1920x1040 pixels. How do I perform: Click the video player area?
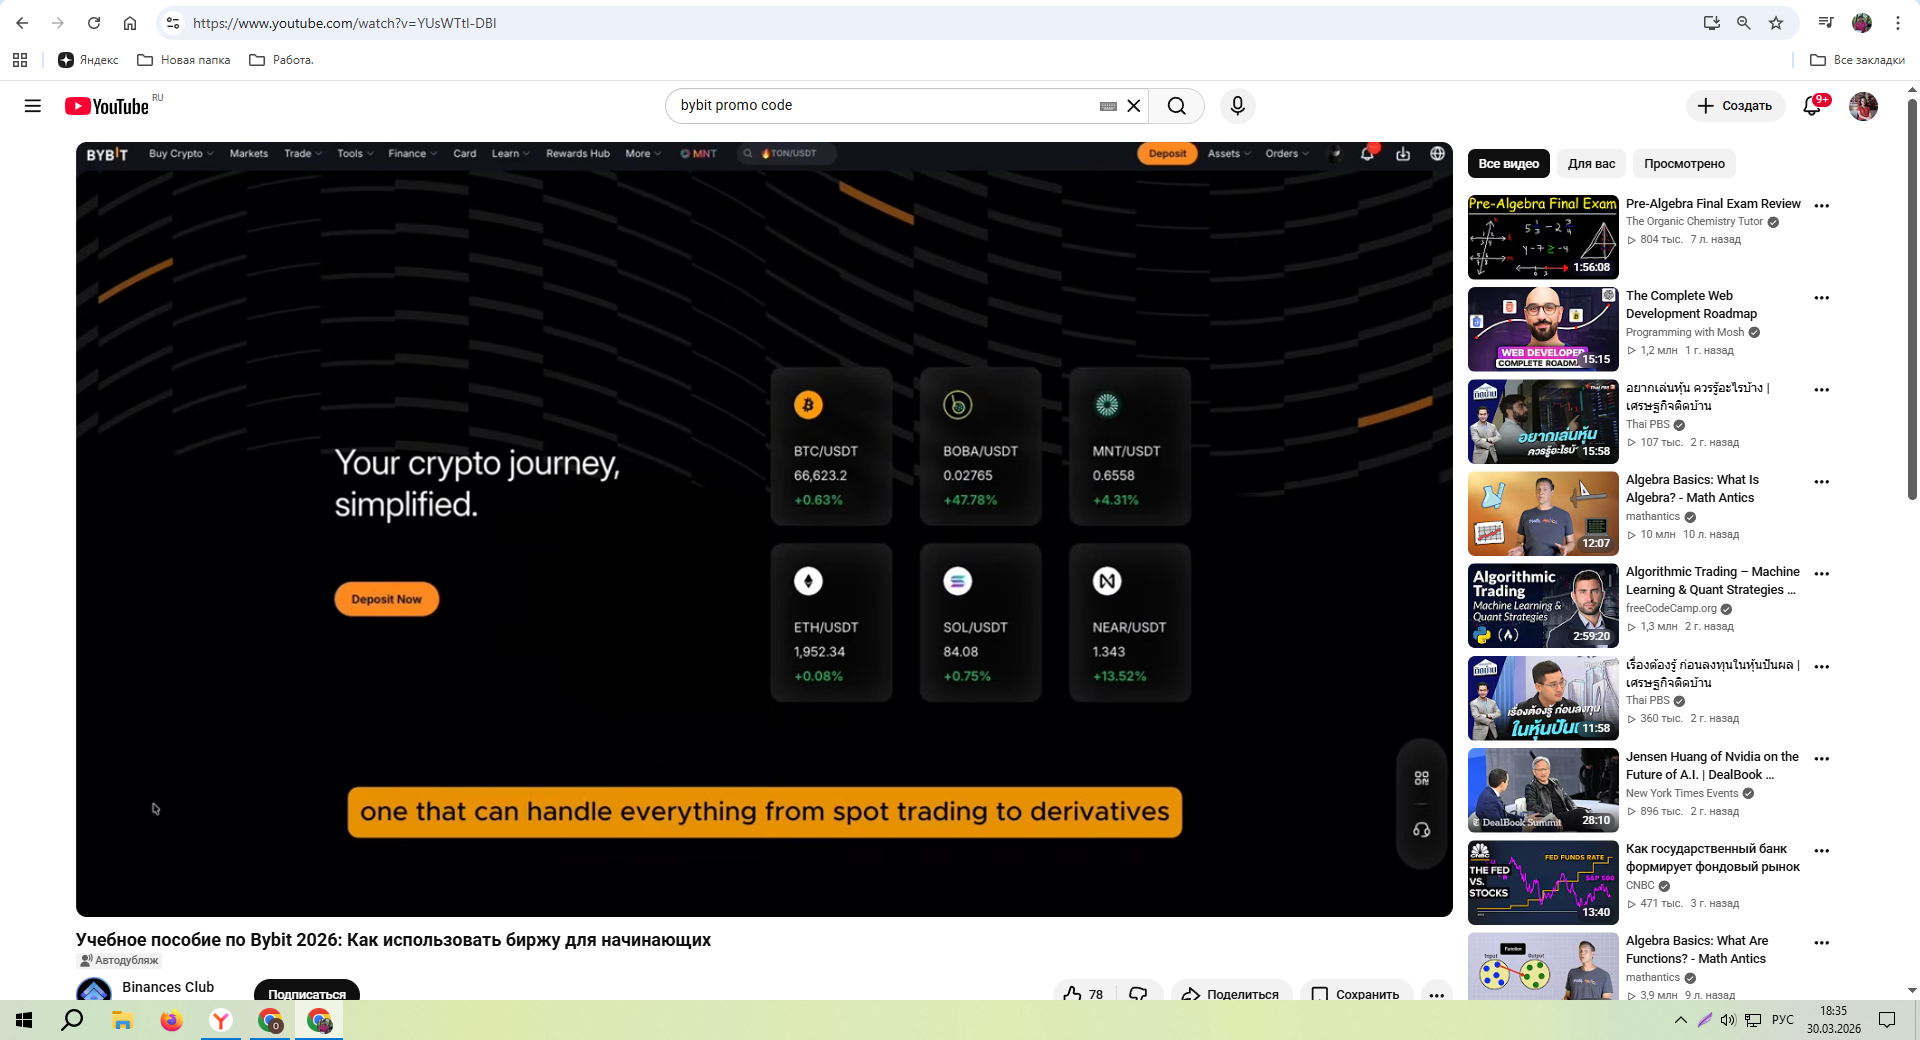coord(764,529)
